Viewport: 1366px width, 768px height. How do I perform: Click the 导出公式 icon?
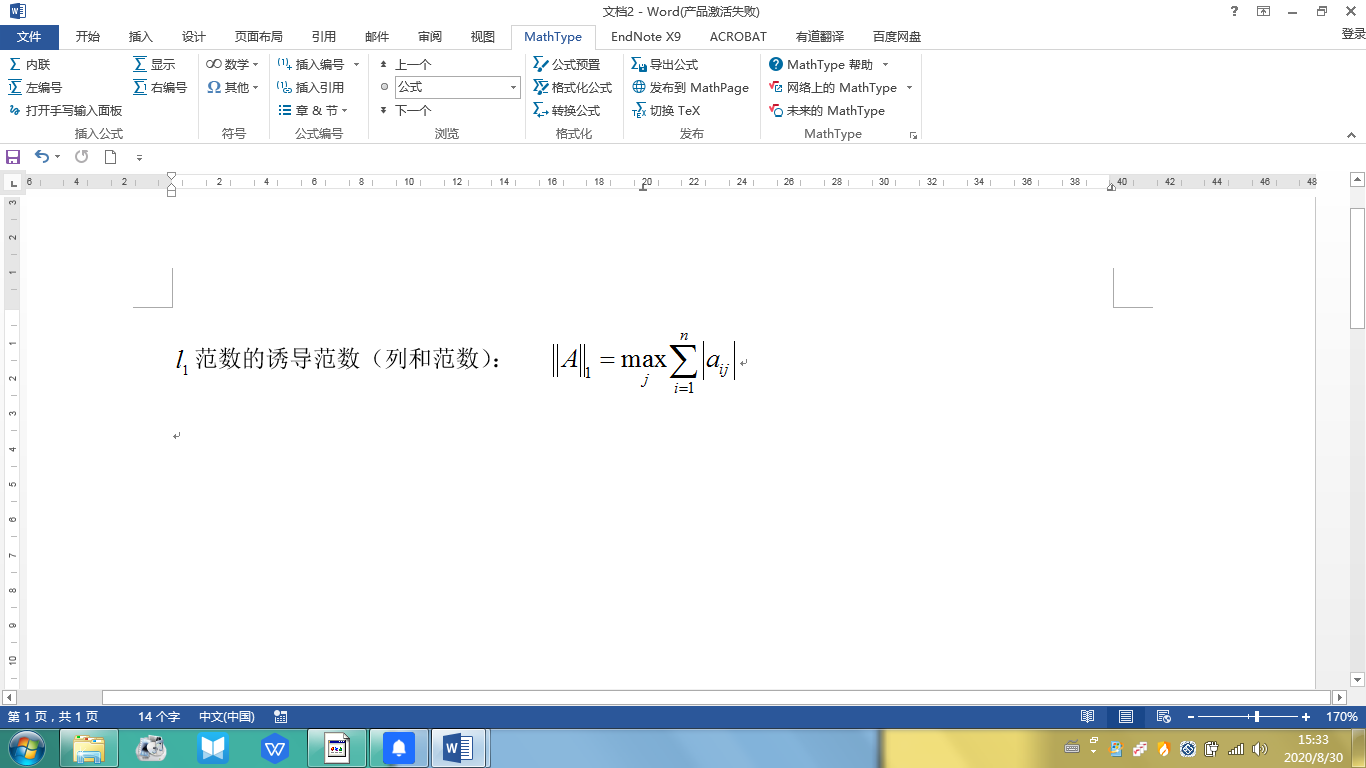639,64
